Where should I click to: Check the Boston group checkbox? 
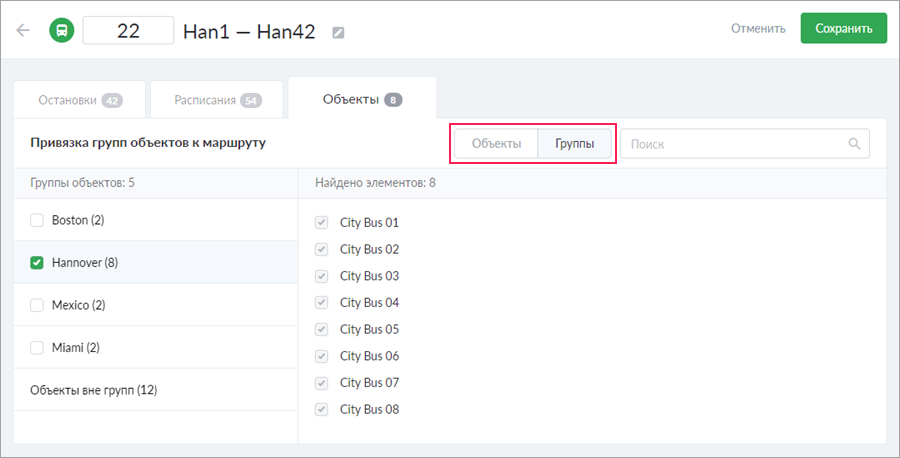(37, 220)
